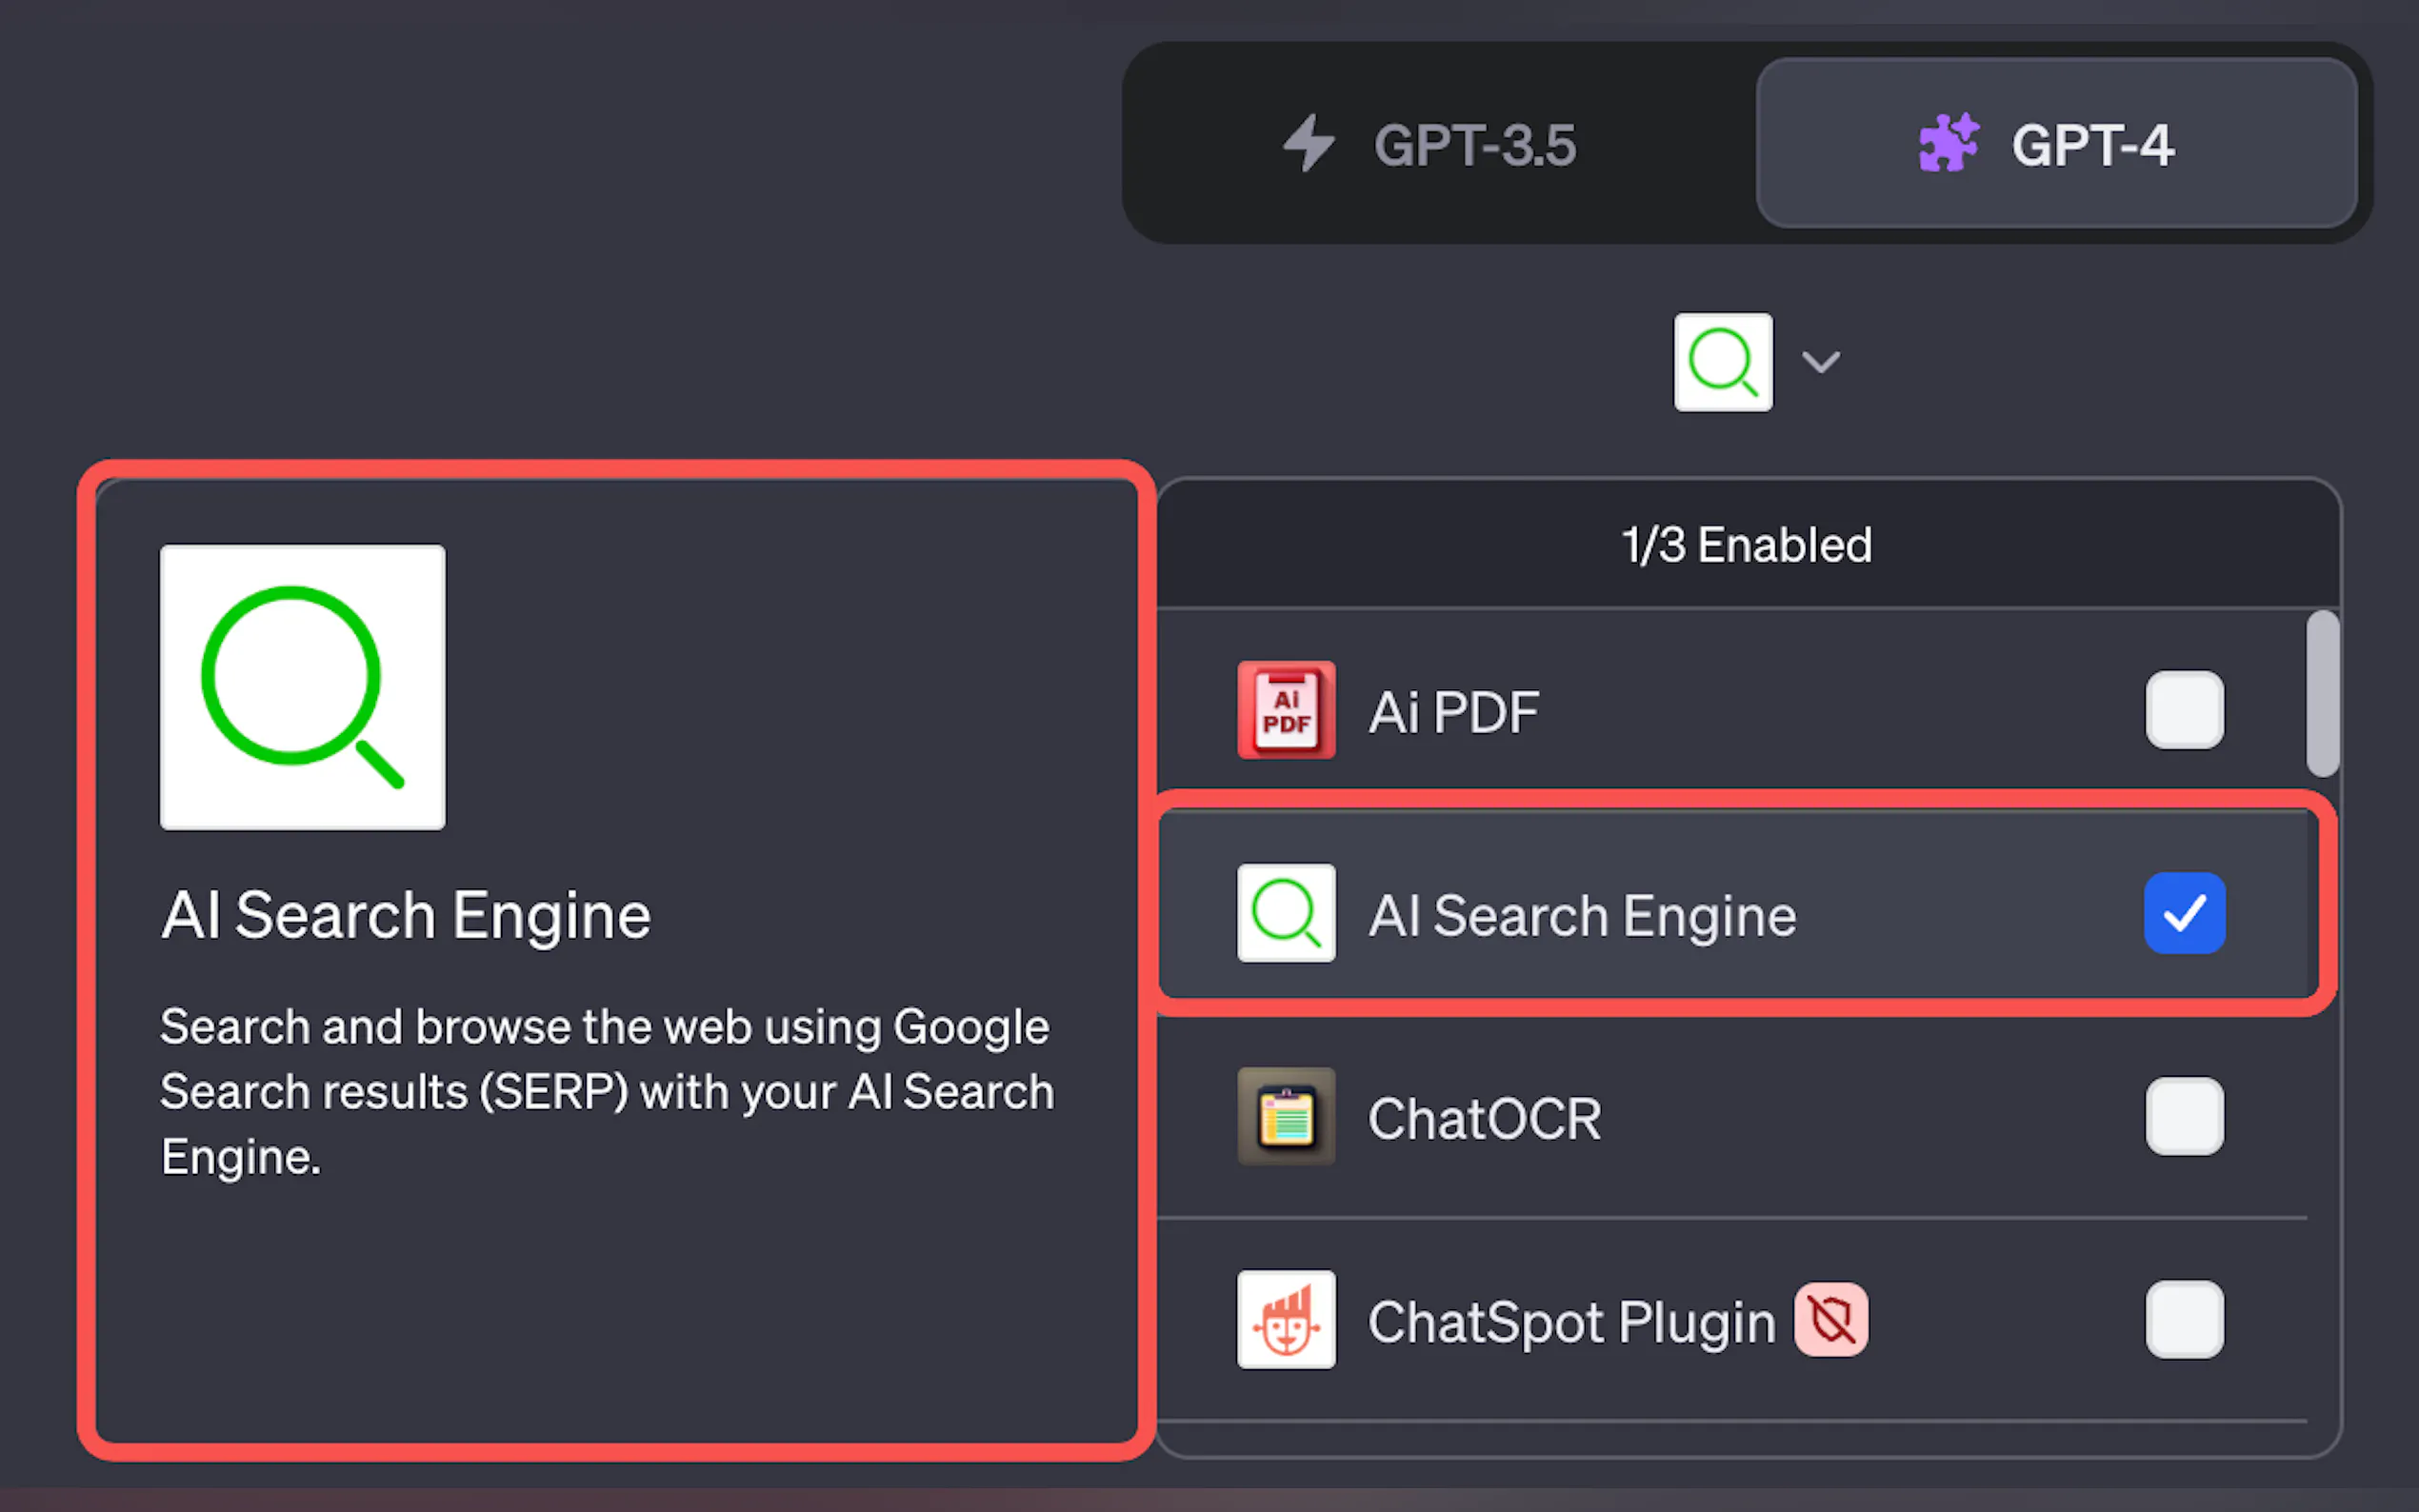The width and height of the screenshot is (2419, 1512).
Task: Click the lightning bolt GPT-3.5 icon
Action: [1308, 143]
